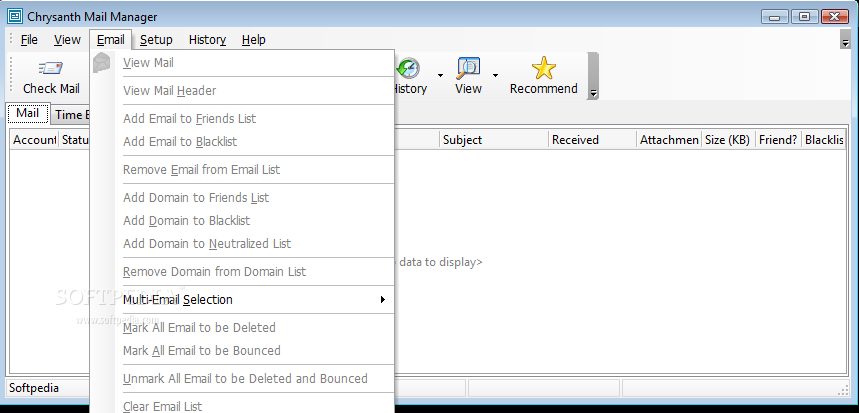Select Mark All Email to be Bounced
The image size is (859, 413).
242,351
